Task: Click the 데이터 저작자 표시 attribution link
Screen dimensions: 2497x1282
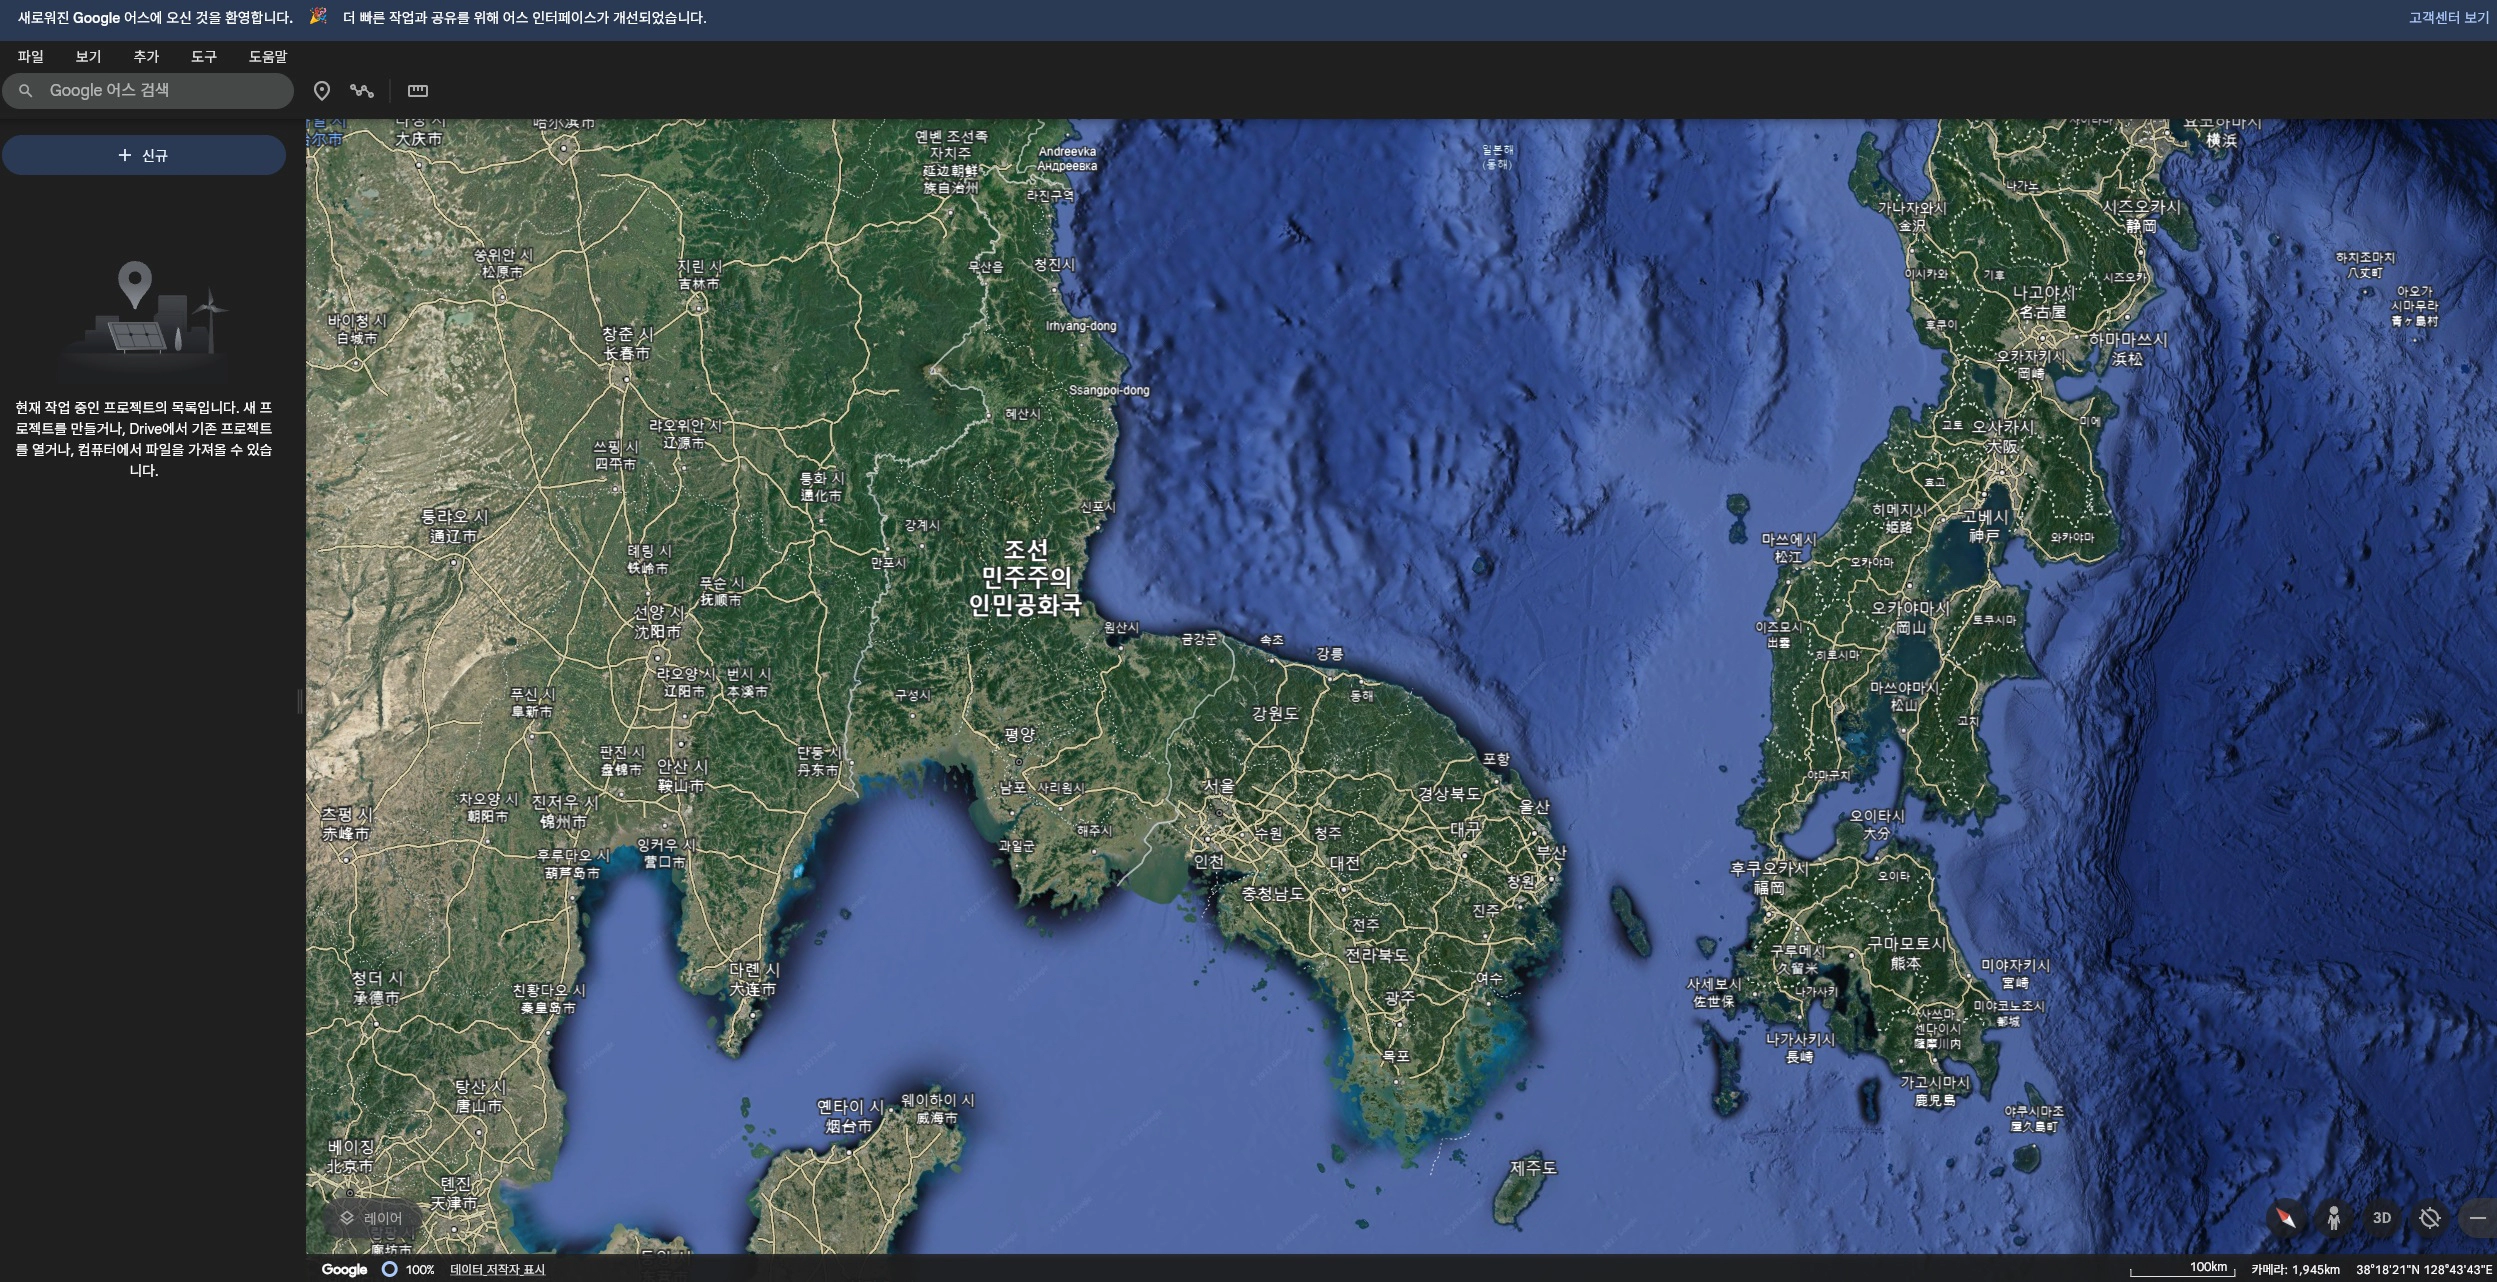Action: [x=497, y=1270]
